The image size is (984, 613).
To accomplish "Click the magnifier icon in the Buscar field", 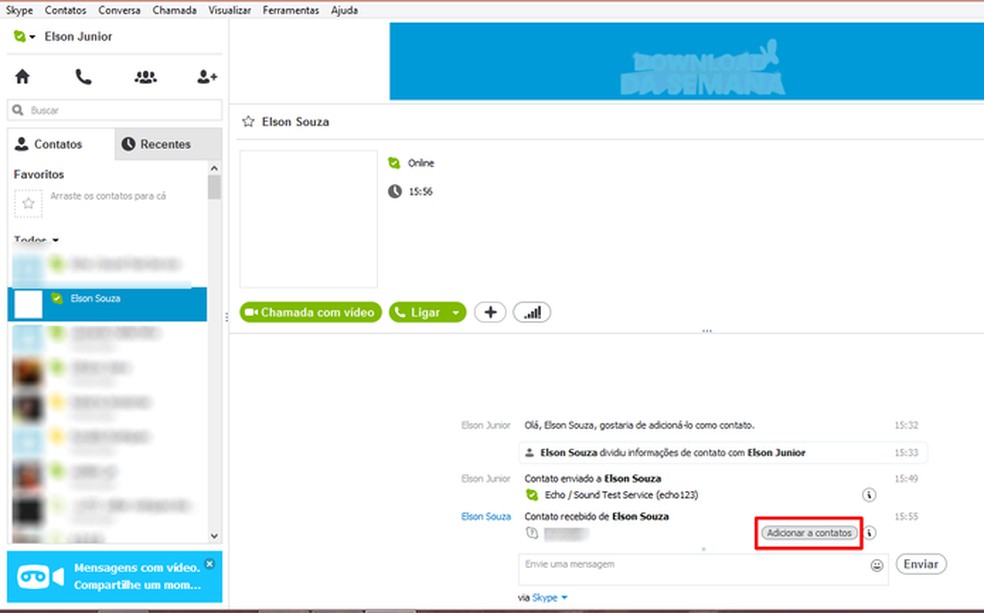I will [x=18, y=110].
